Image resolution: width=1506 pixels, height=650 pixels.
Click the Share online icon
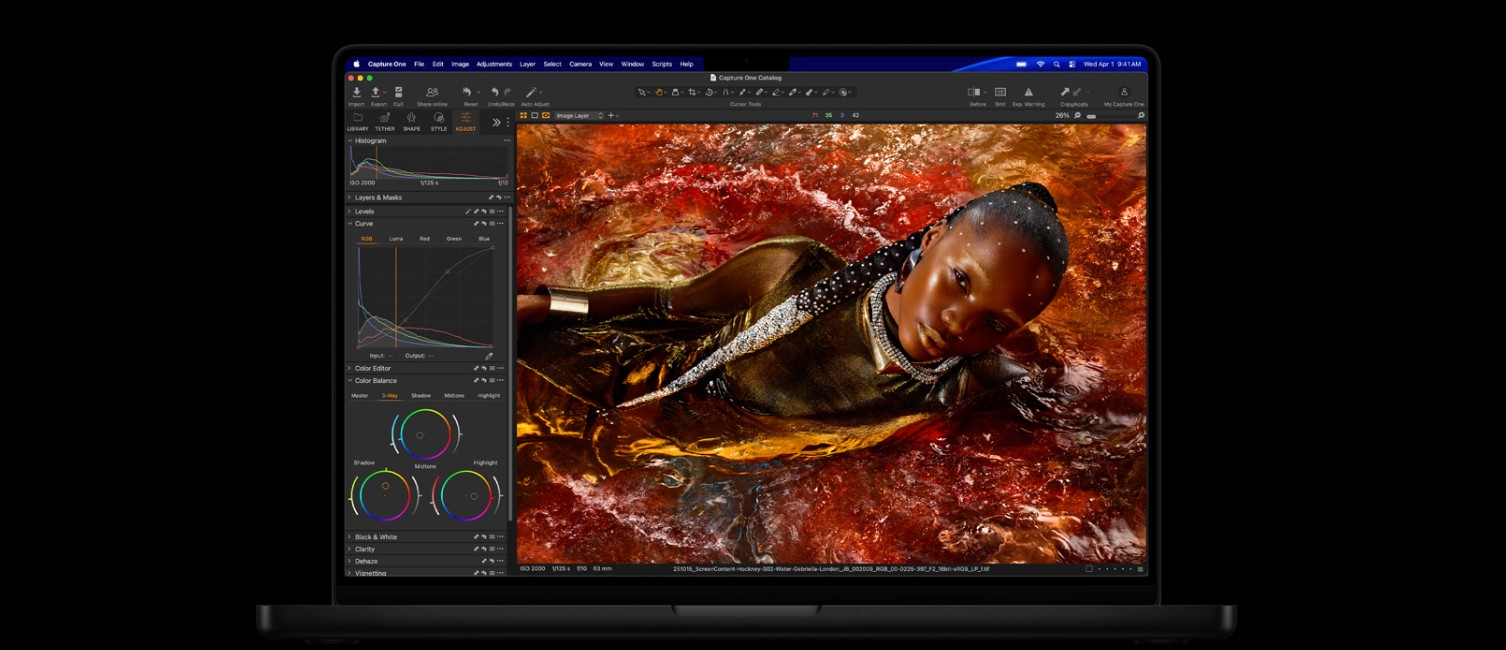coord(432,93)
